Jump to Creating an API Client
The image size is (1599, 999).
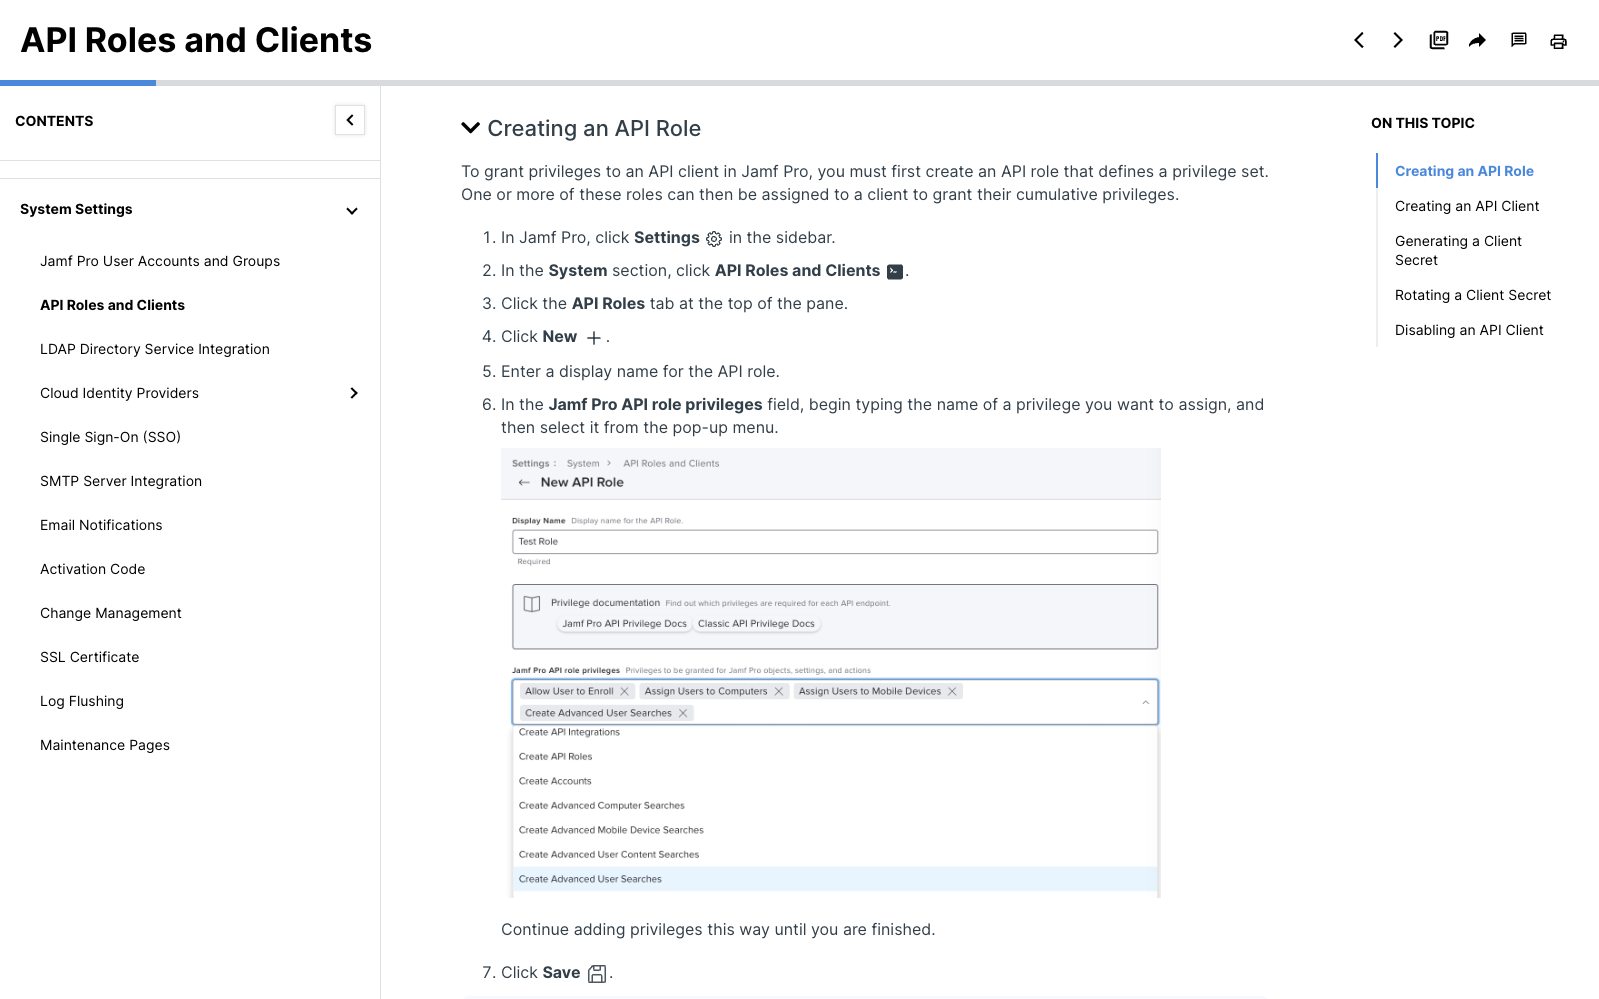[1467, 206]
